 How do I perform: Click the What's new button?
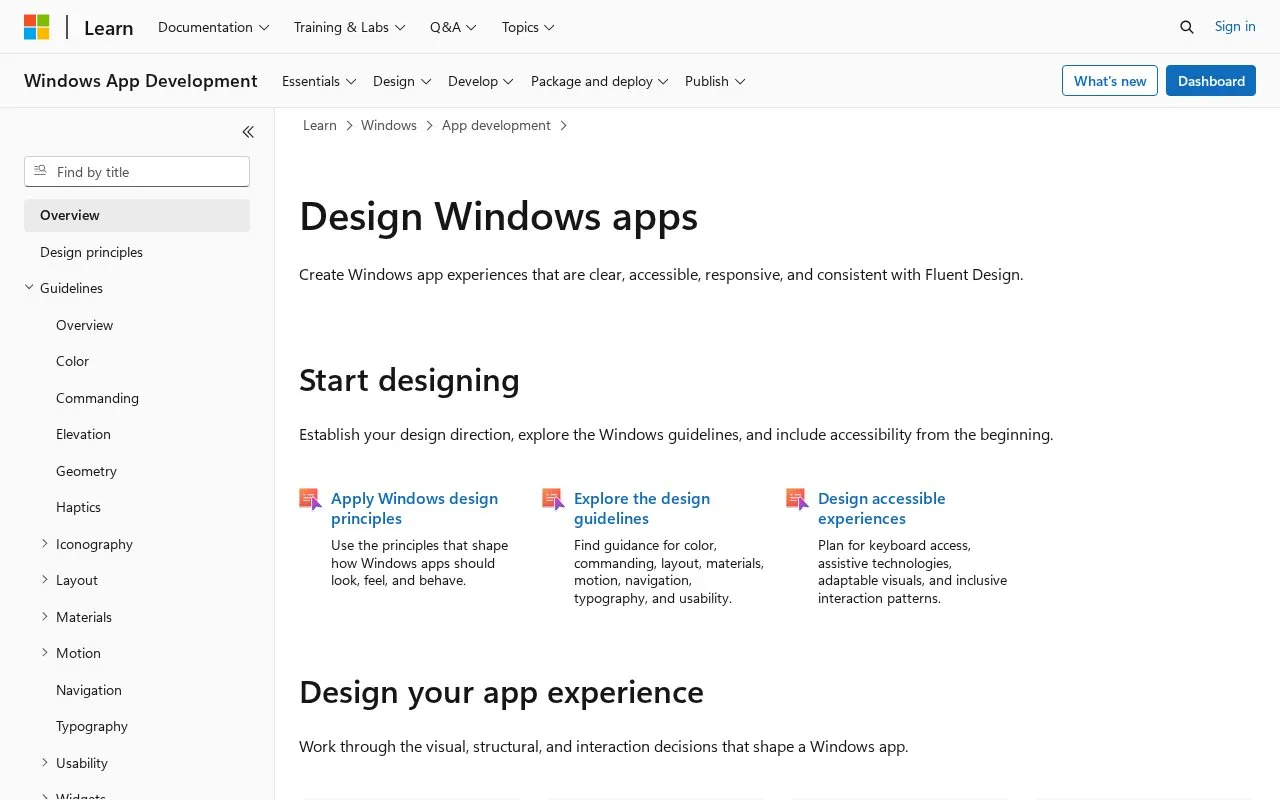[x=1110, y=81]
